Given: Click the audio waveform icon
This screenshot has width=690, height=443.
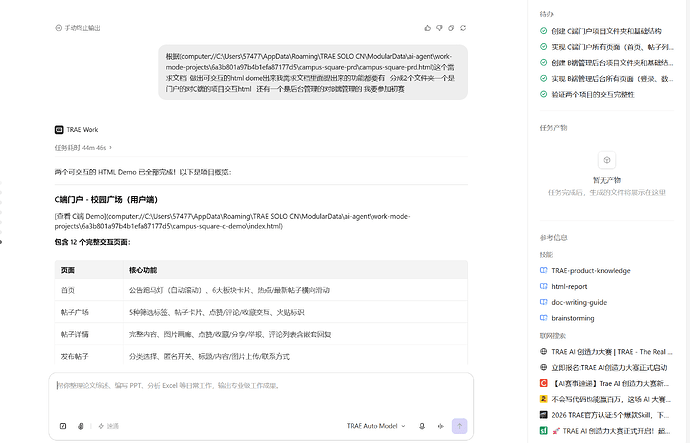Looking at the screenshot, I should coord(440,426).
